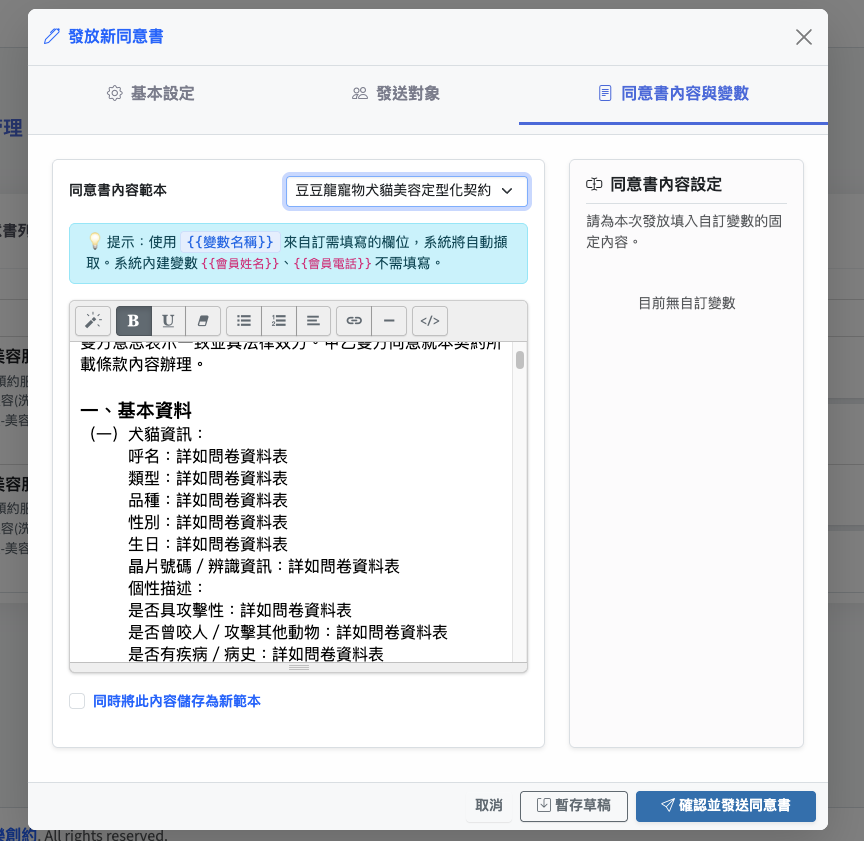The width and height of the screenshot is (864, 841).
Task: Save draft with 暫存草稿 button
Action: tap(574, 806)
